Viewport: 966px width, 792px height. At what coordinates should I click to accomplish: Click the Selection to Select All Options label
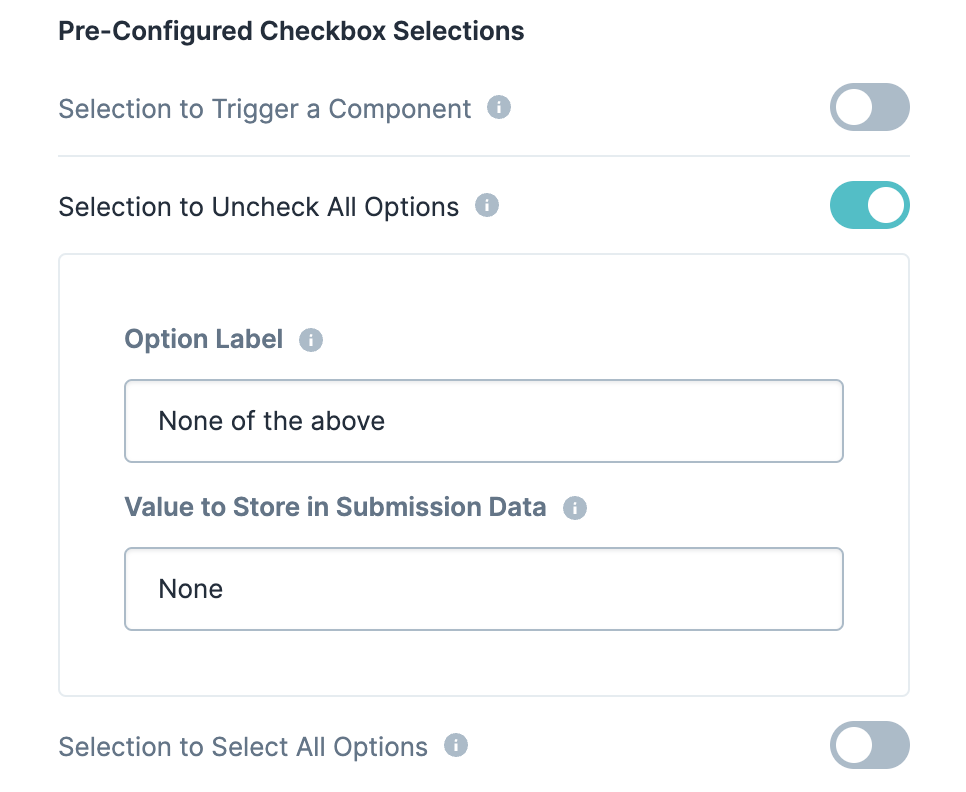tap(243, 747)
